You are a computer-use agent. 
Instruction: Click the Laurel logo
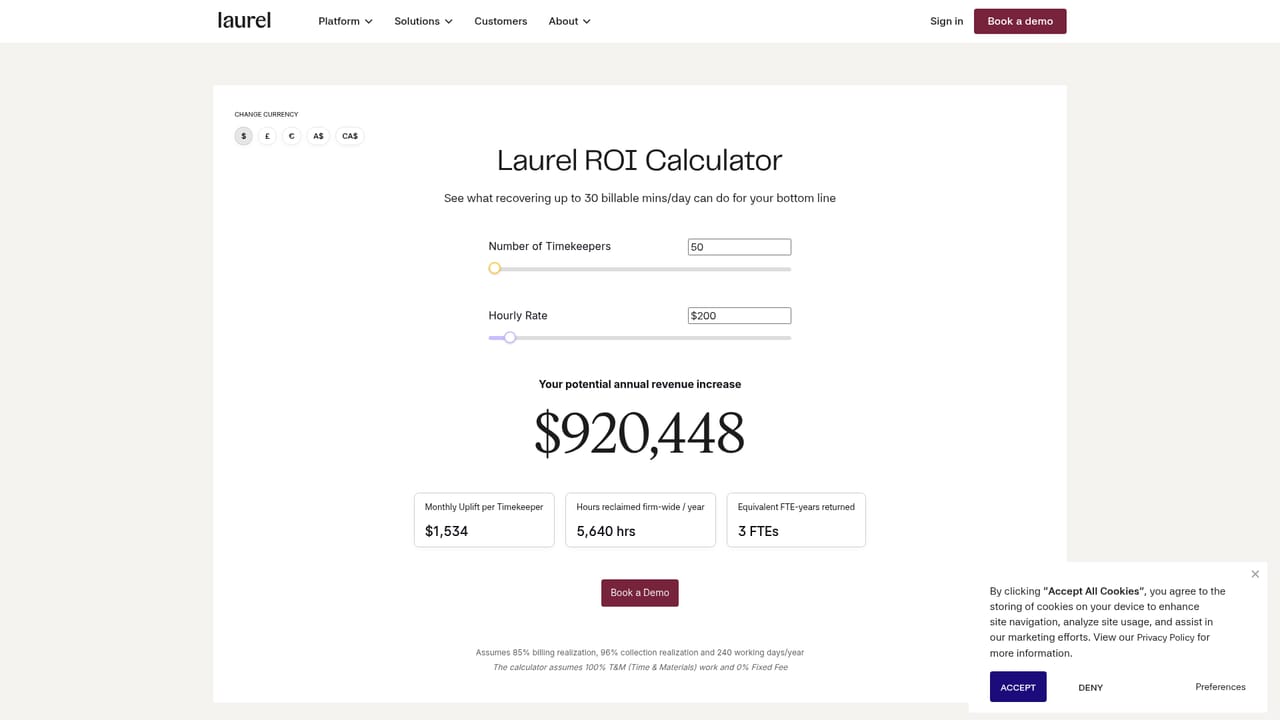[244, 20]
